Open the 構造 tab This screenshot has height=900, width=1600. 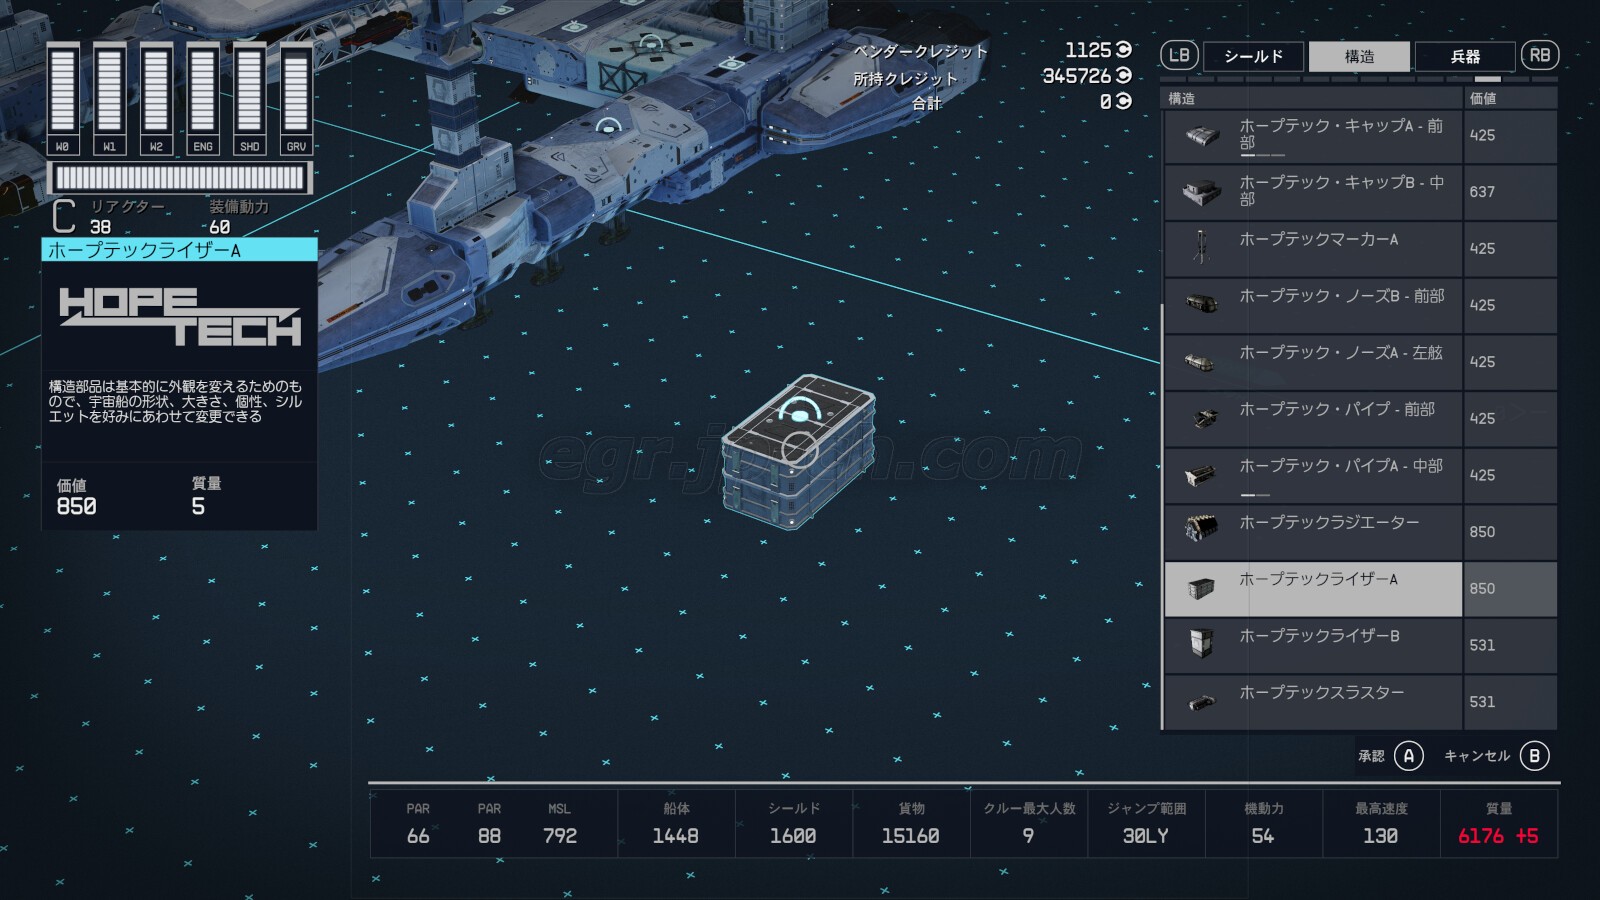pos(1359,57)
